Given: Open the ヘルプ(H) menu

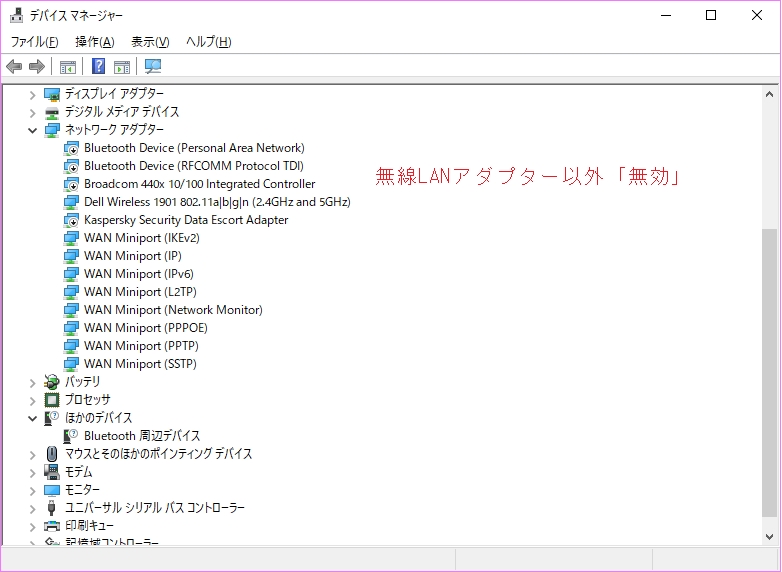Looking at the screenshot, I should tap(208, 42).
